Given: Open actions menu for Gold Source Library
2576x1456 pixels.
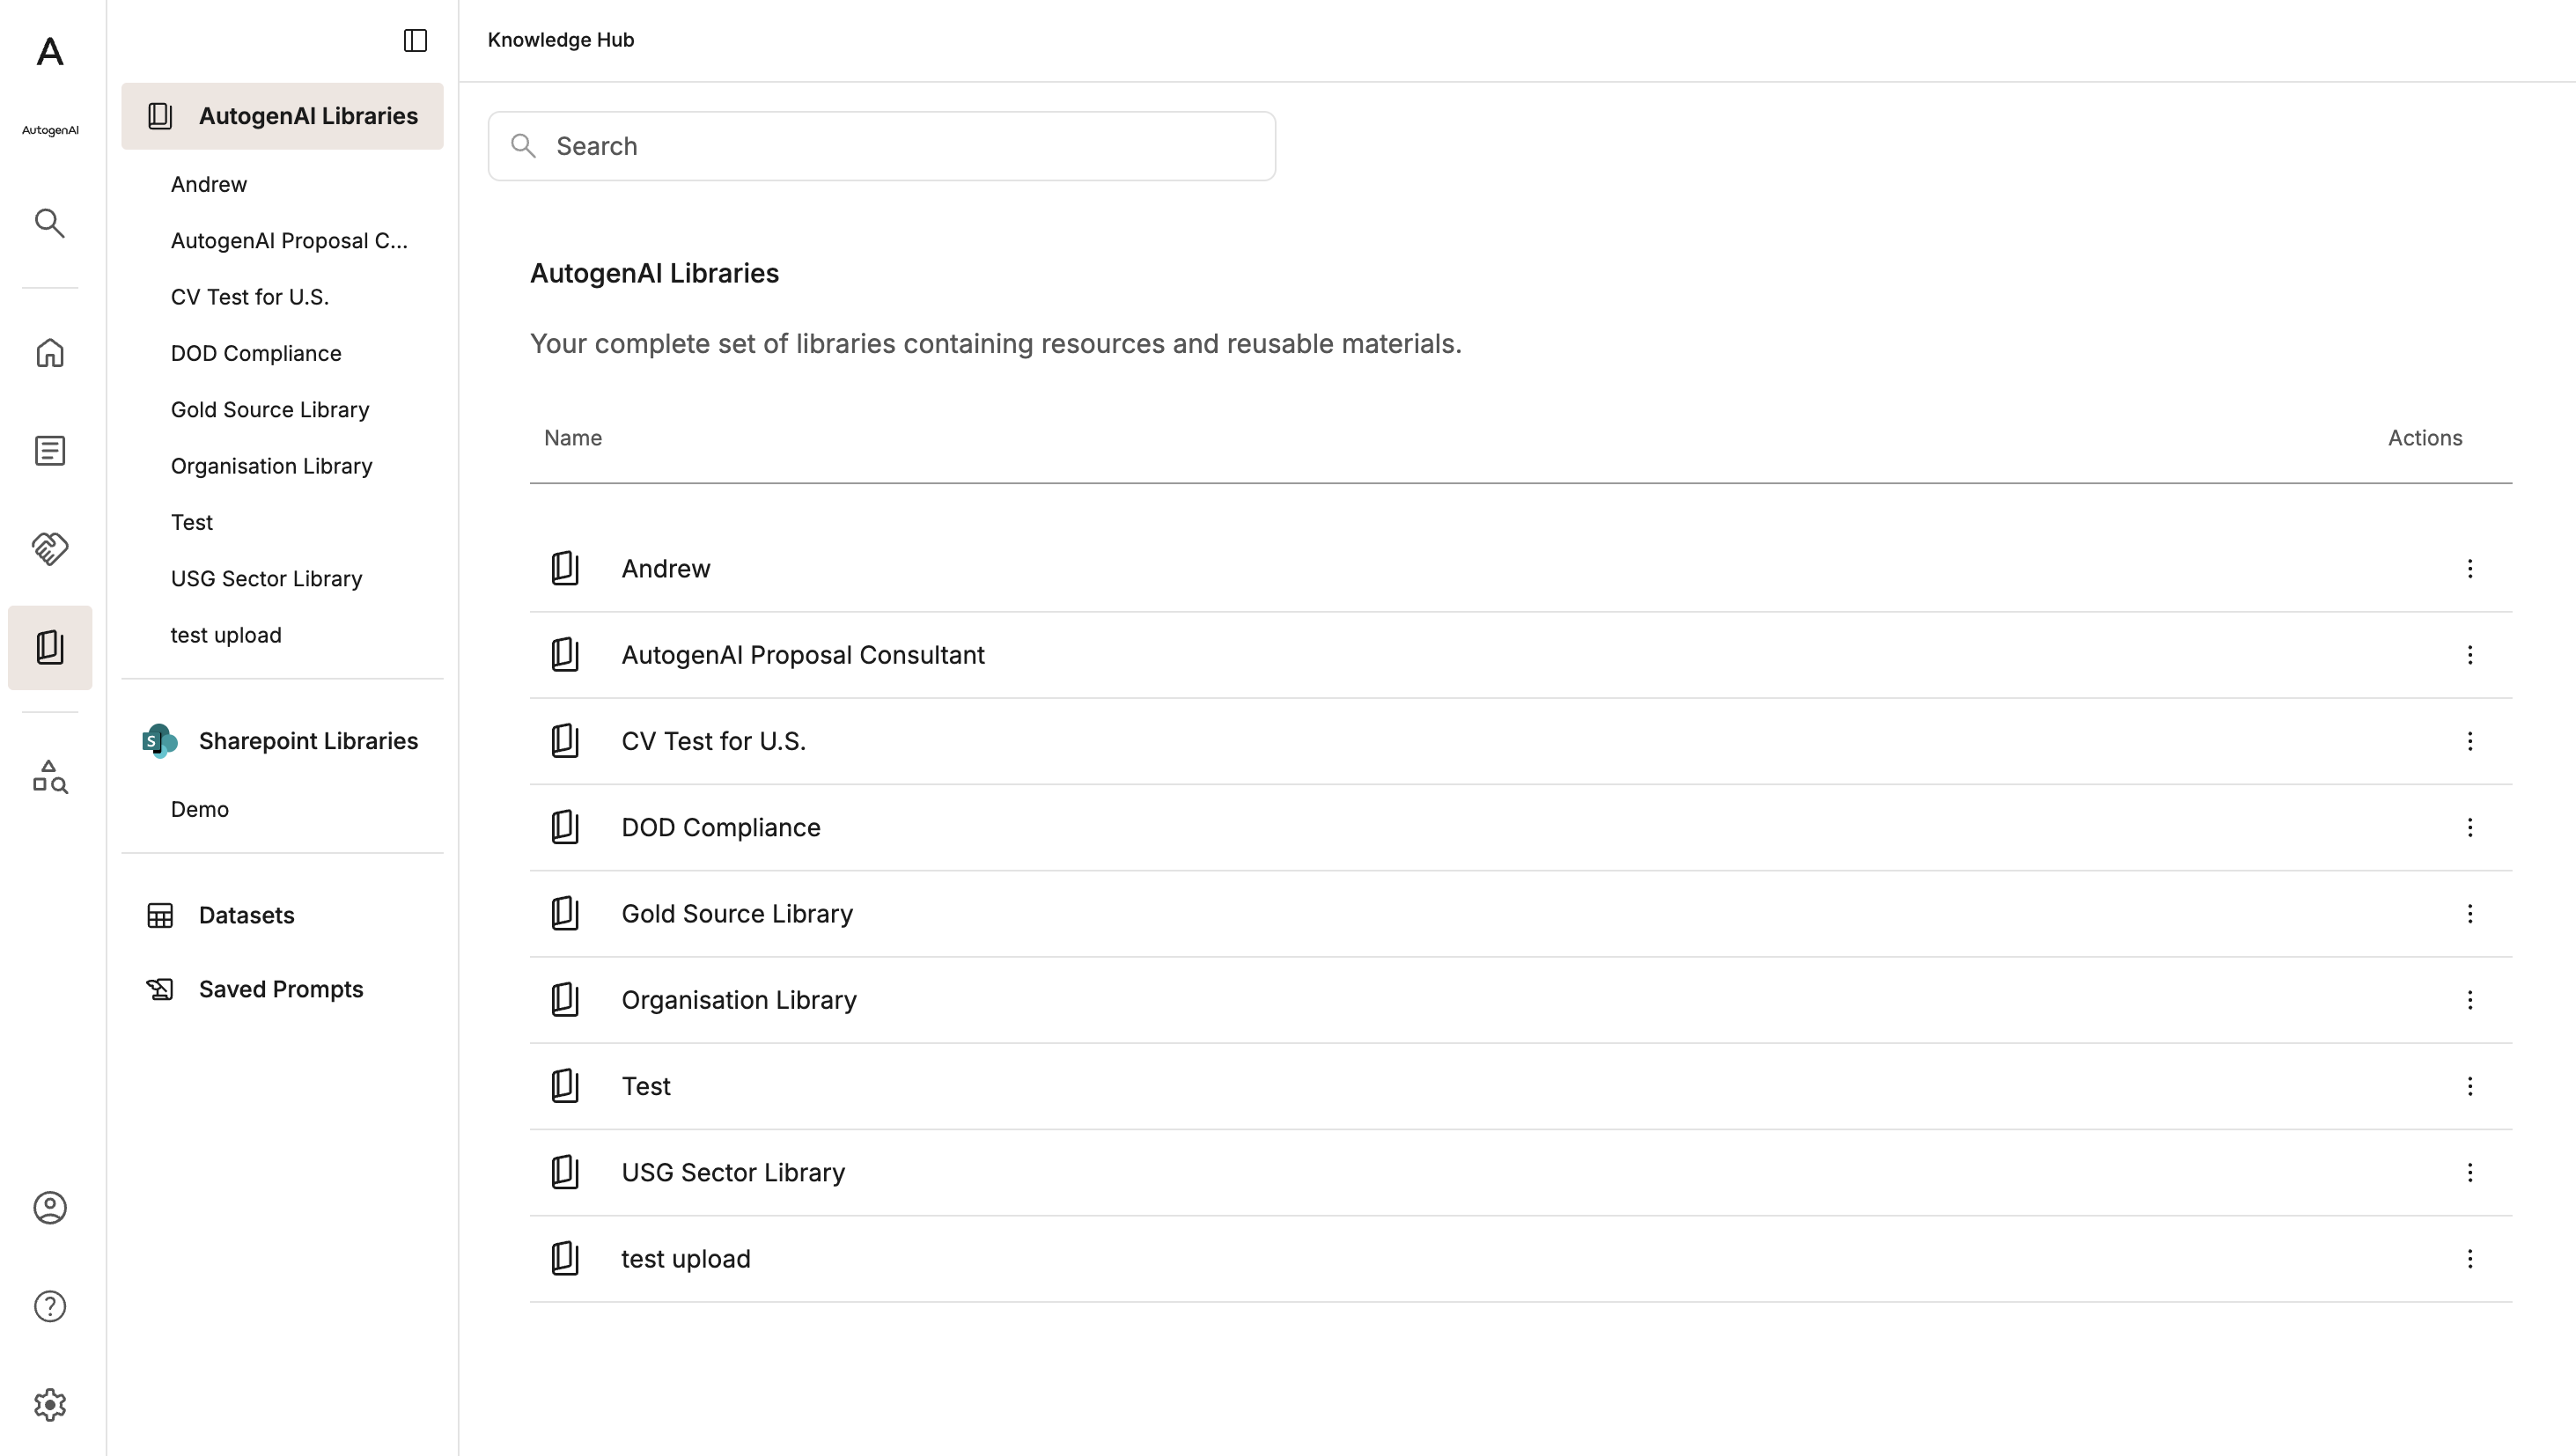Looking at the screenshot, I should pos(2470,914).
